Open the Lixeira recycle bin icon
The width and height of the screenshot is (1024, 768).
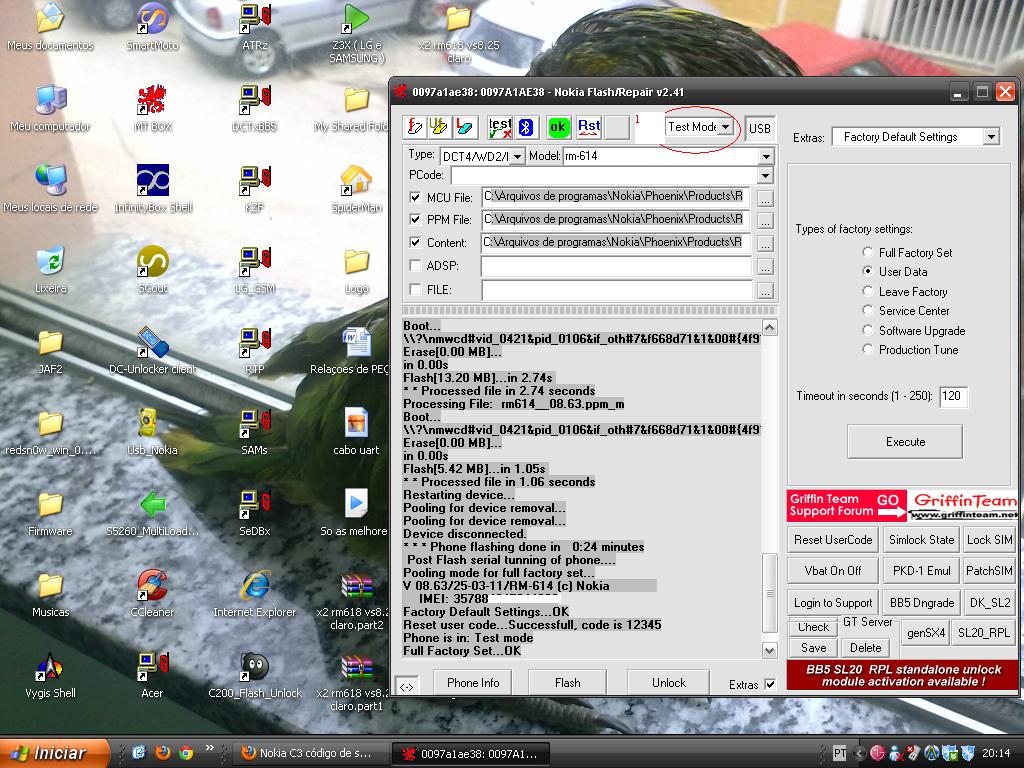pyautogui.click(x=50, y=270)
